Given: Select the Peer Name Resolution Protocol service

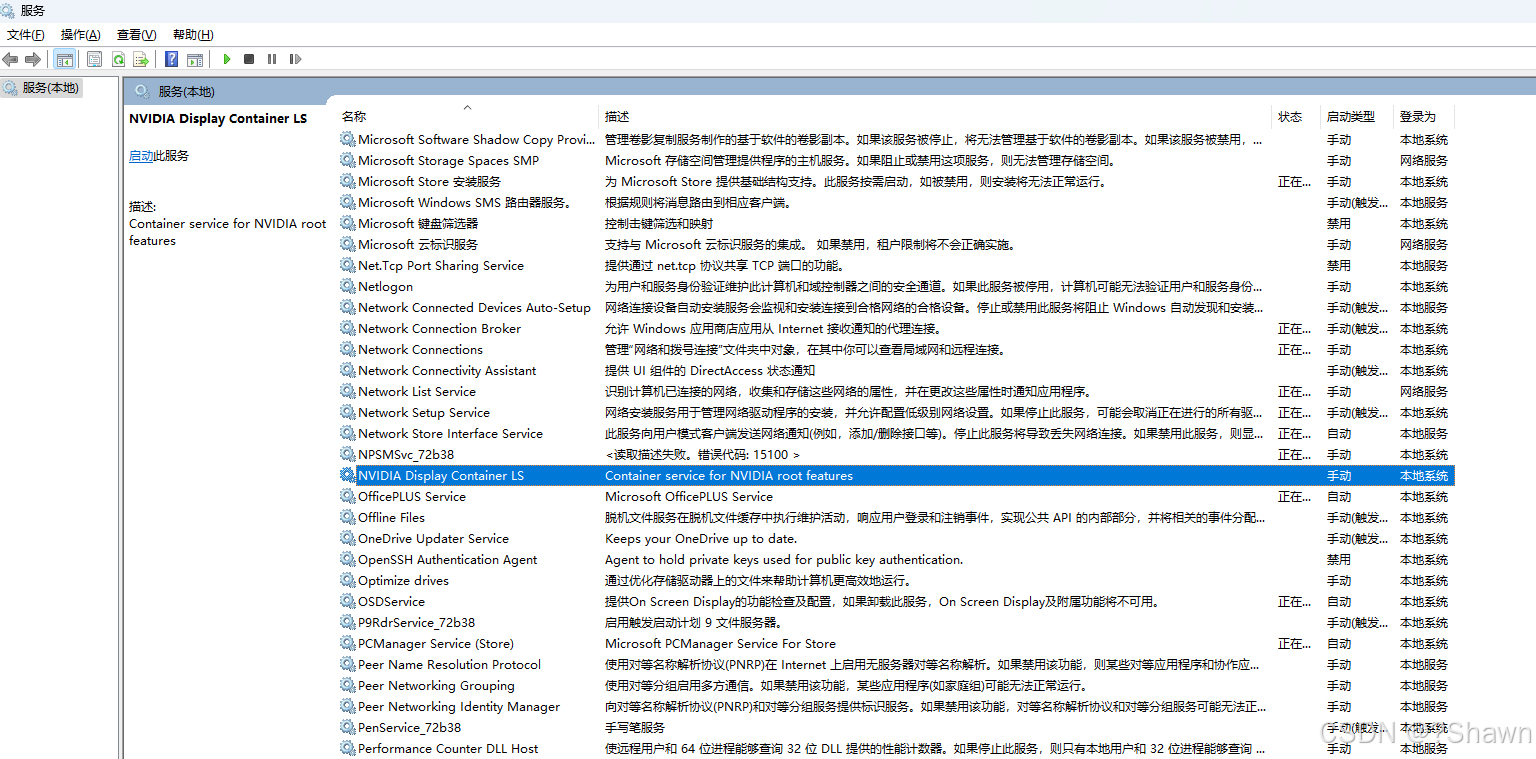Looking at the screenshot, I should 896,664.
